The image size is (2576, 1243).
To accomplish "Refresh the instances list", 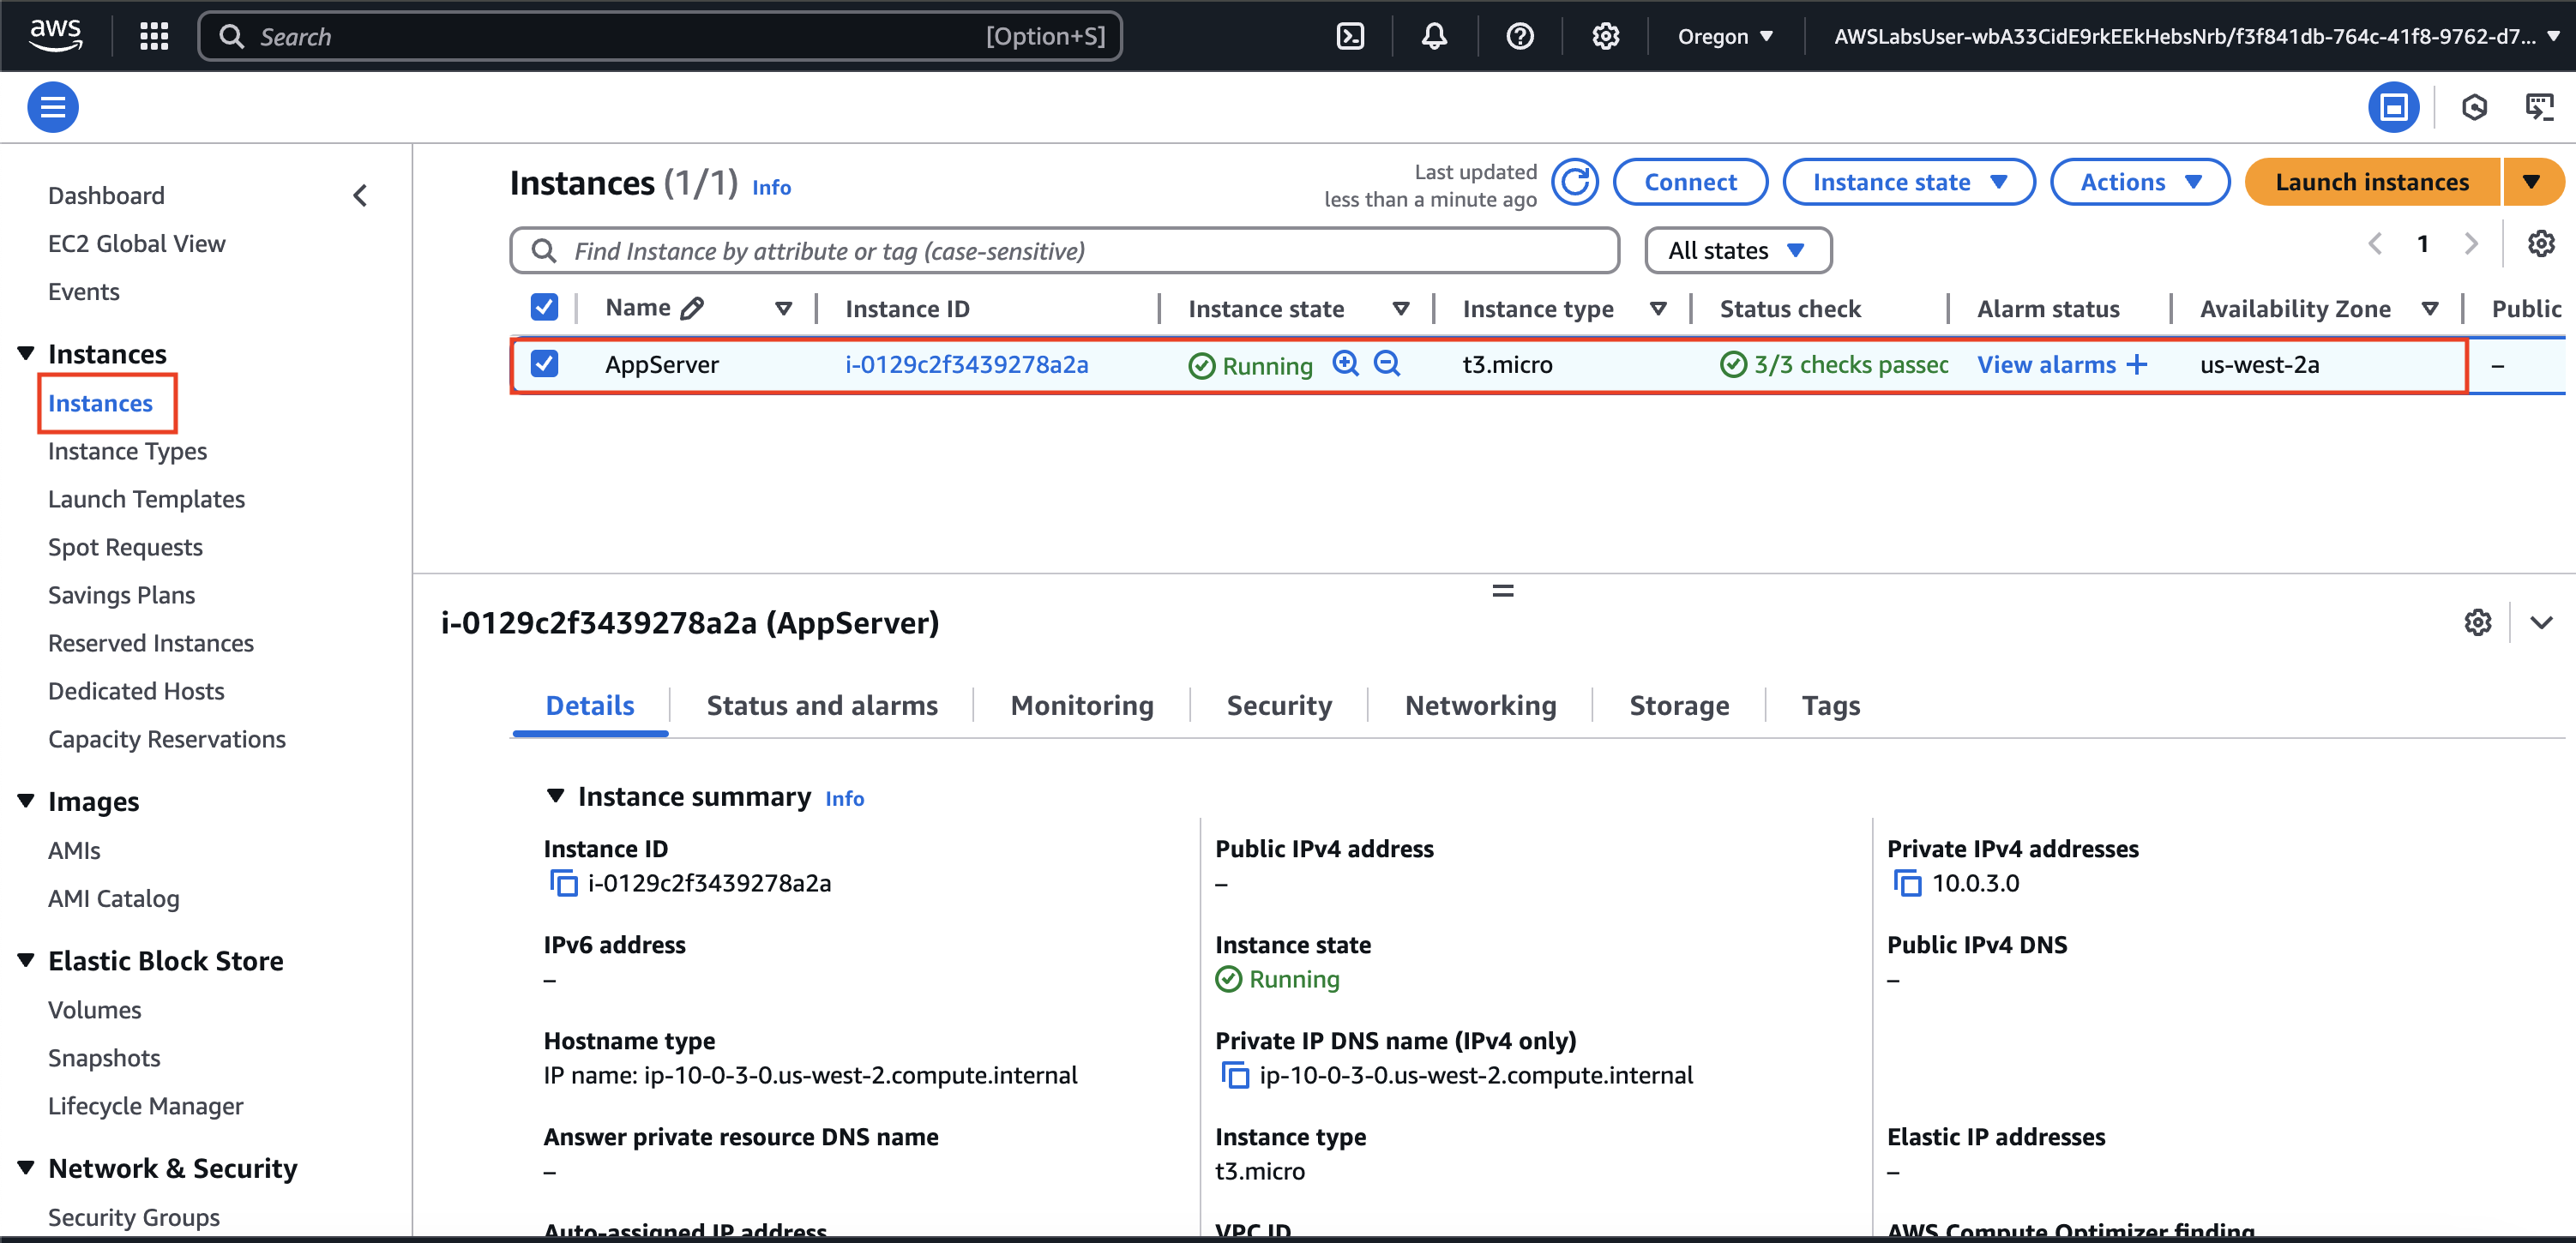I will (1575, 182).
